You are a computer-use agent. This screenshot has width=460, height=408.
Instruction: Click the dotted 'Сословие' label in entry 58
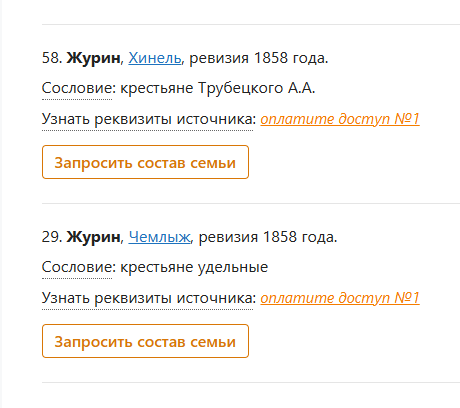coord(77,88)
